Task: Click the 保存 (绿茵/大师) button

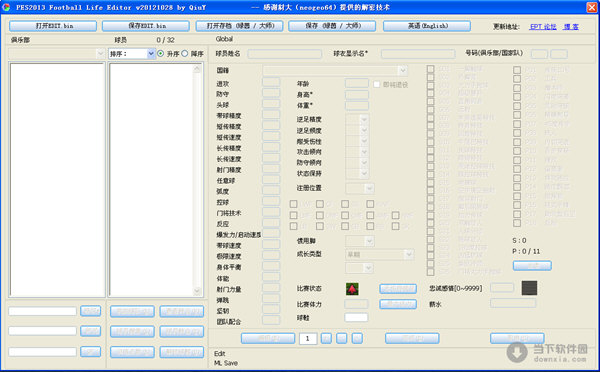Action: 332,26
